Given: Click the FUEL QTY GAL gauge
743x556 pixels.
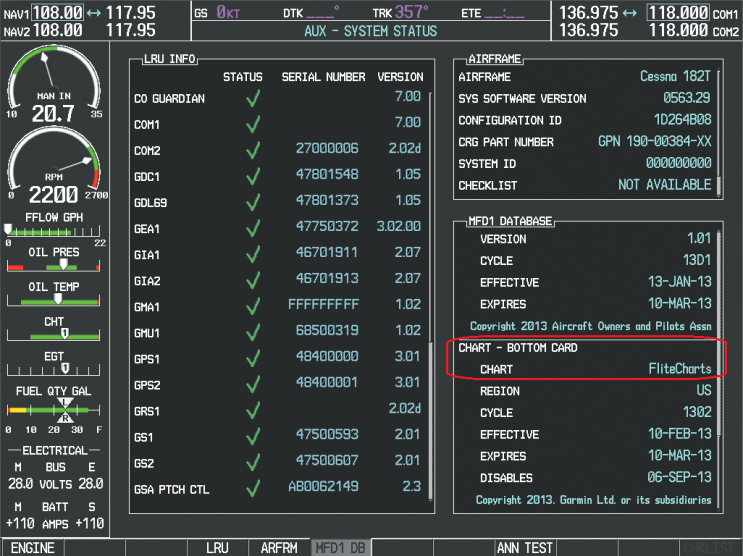Looking at the screenshot, I should click(x=54, y=410).
